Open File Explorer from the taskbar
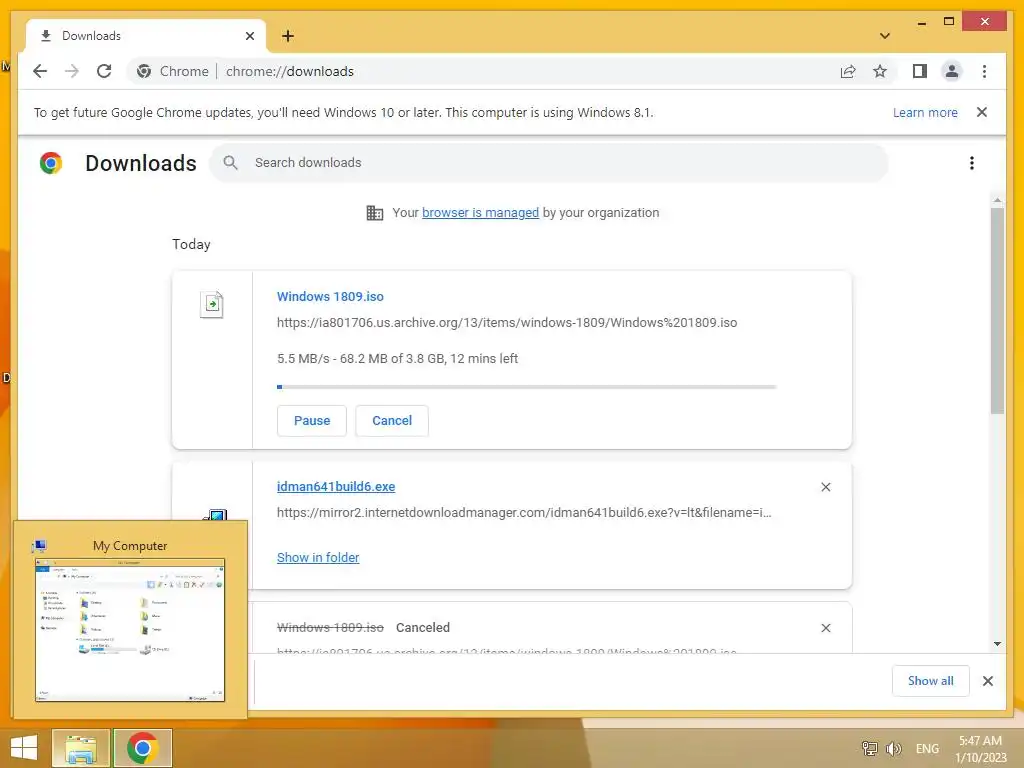1024x768 pixels. (x=81, y=748)
